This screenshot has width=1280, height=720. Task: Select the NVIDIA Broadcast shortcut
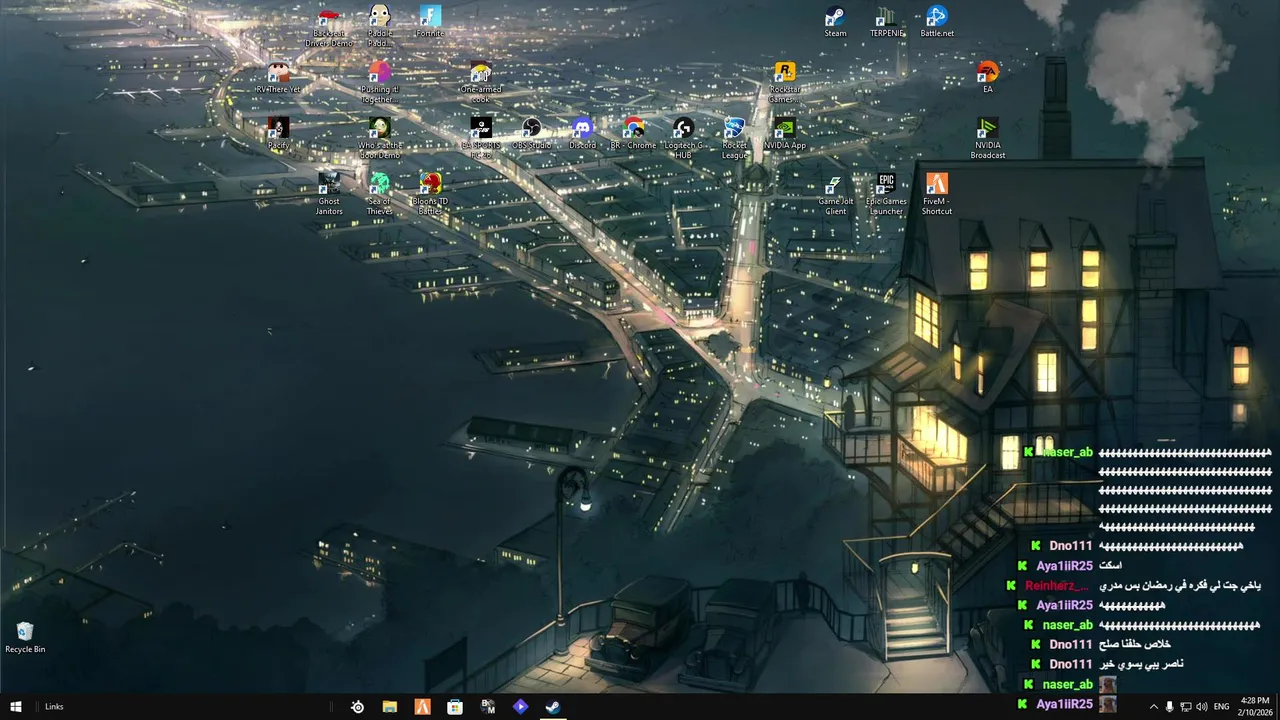pyautogui.click(x=988, y=139)
